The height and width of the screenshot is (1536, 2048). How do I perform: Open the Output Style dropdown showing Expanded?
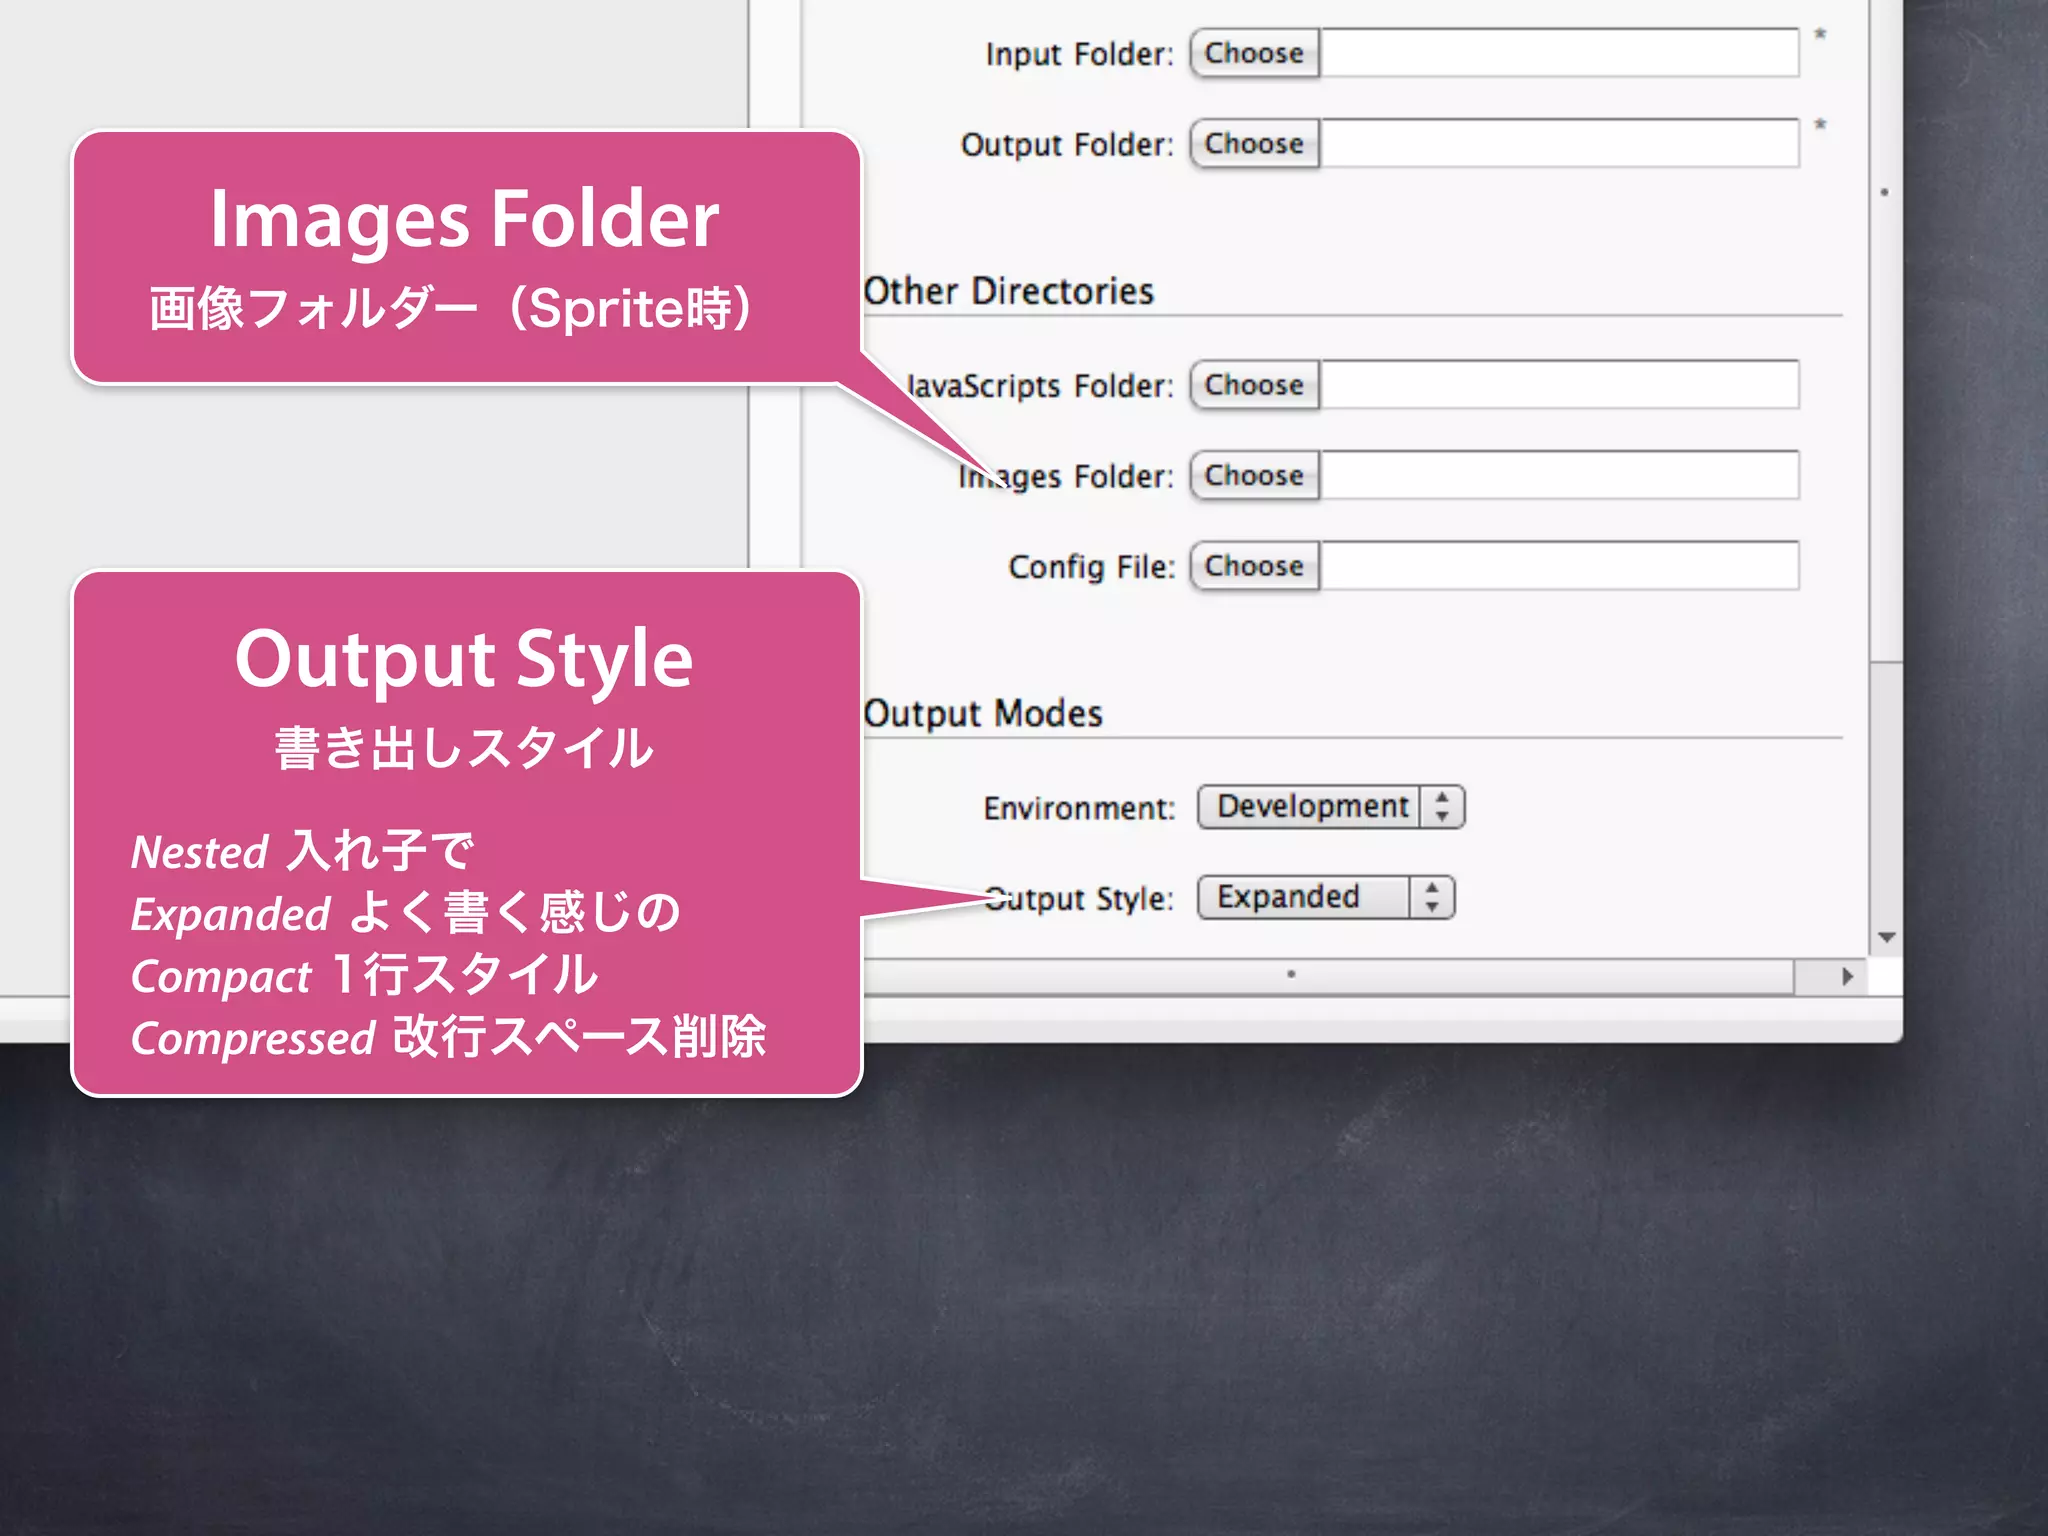1326,897
